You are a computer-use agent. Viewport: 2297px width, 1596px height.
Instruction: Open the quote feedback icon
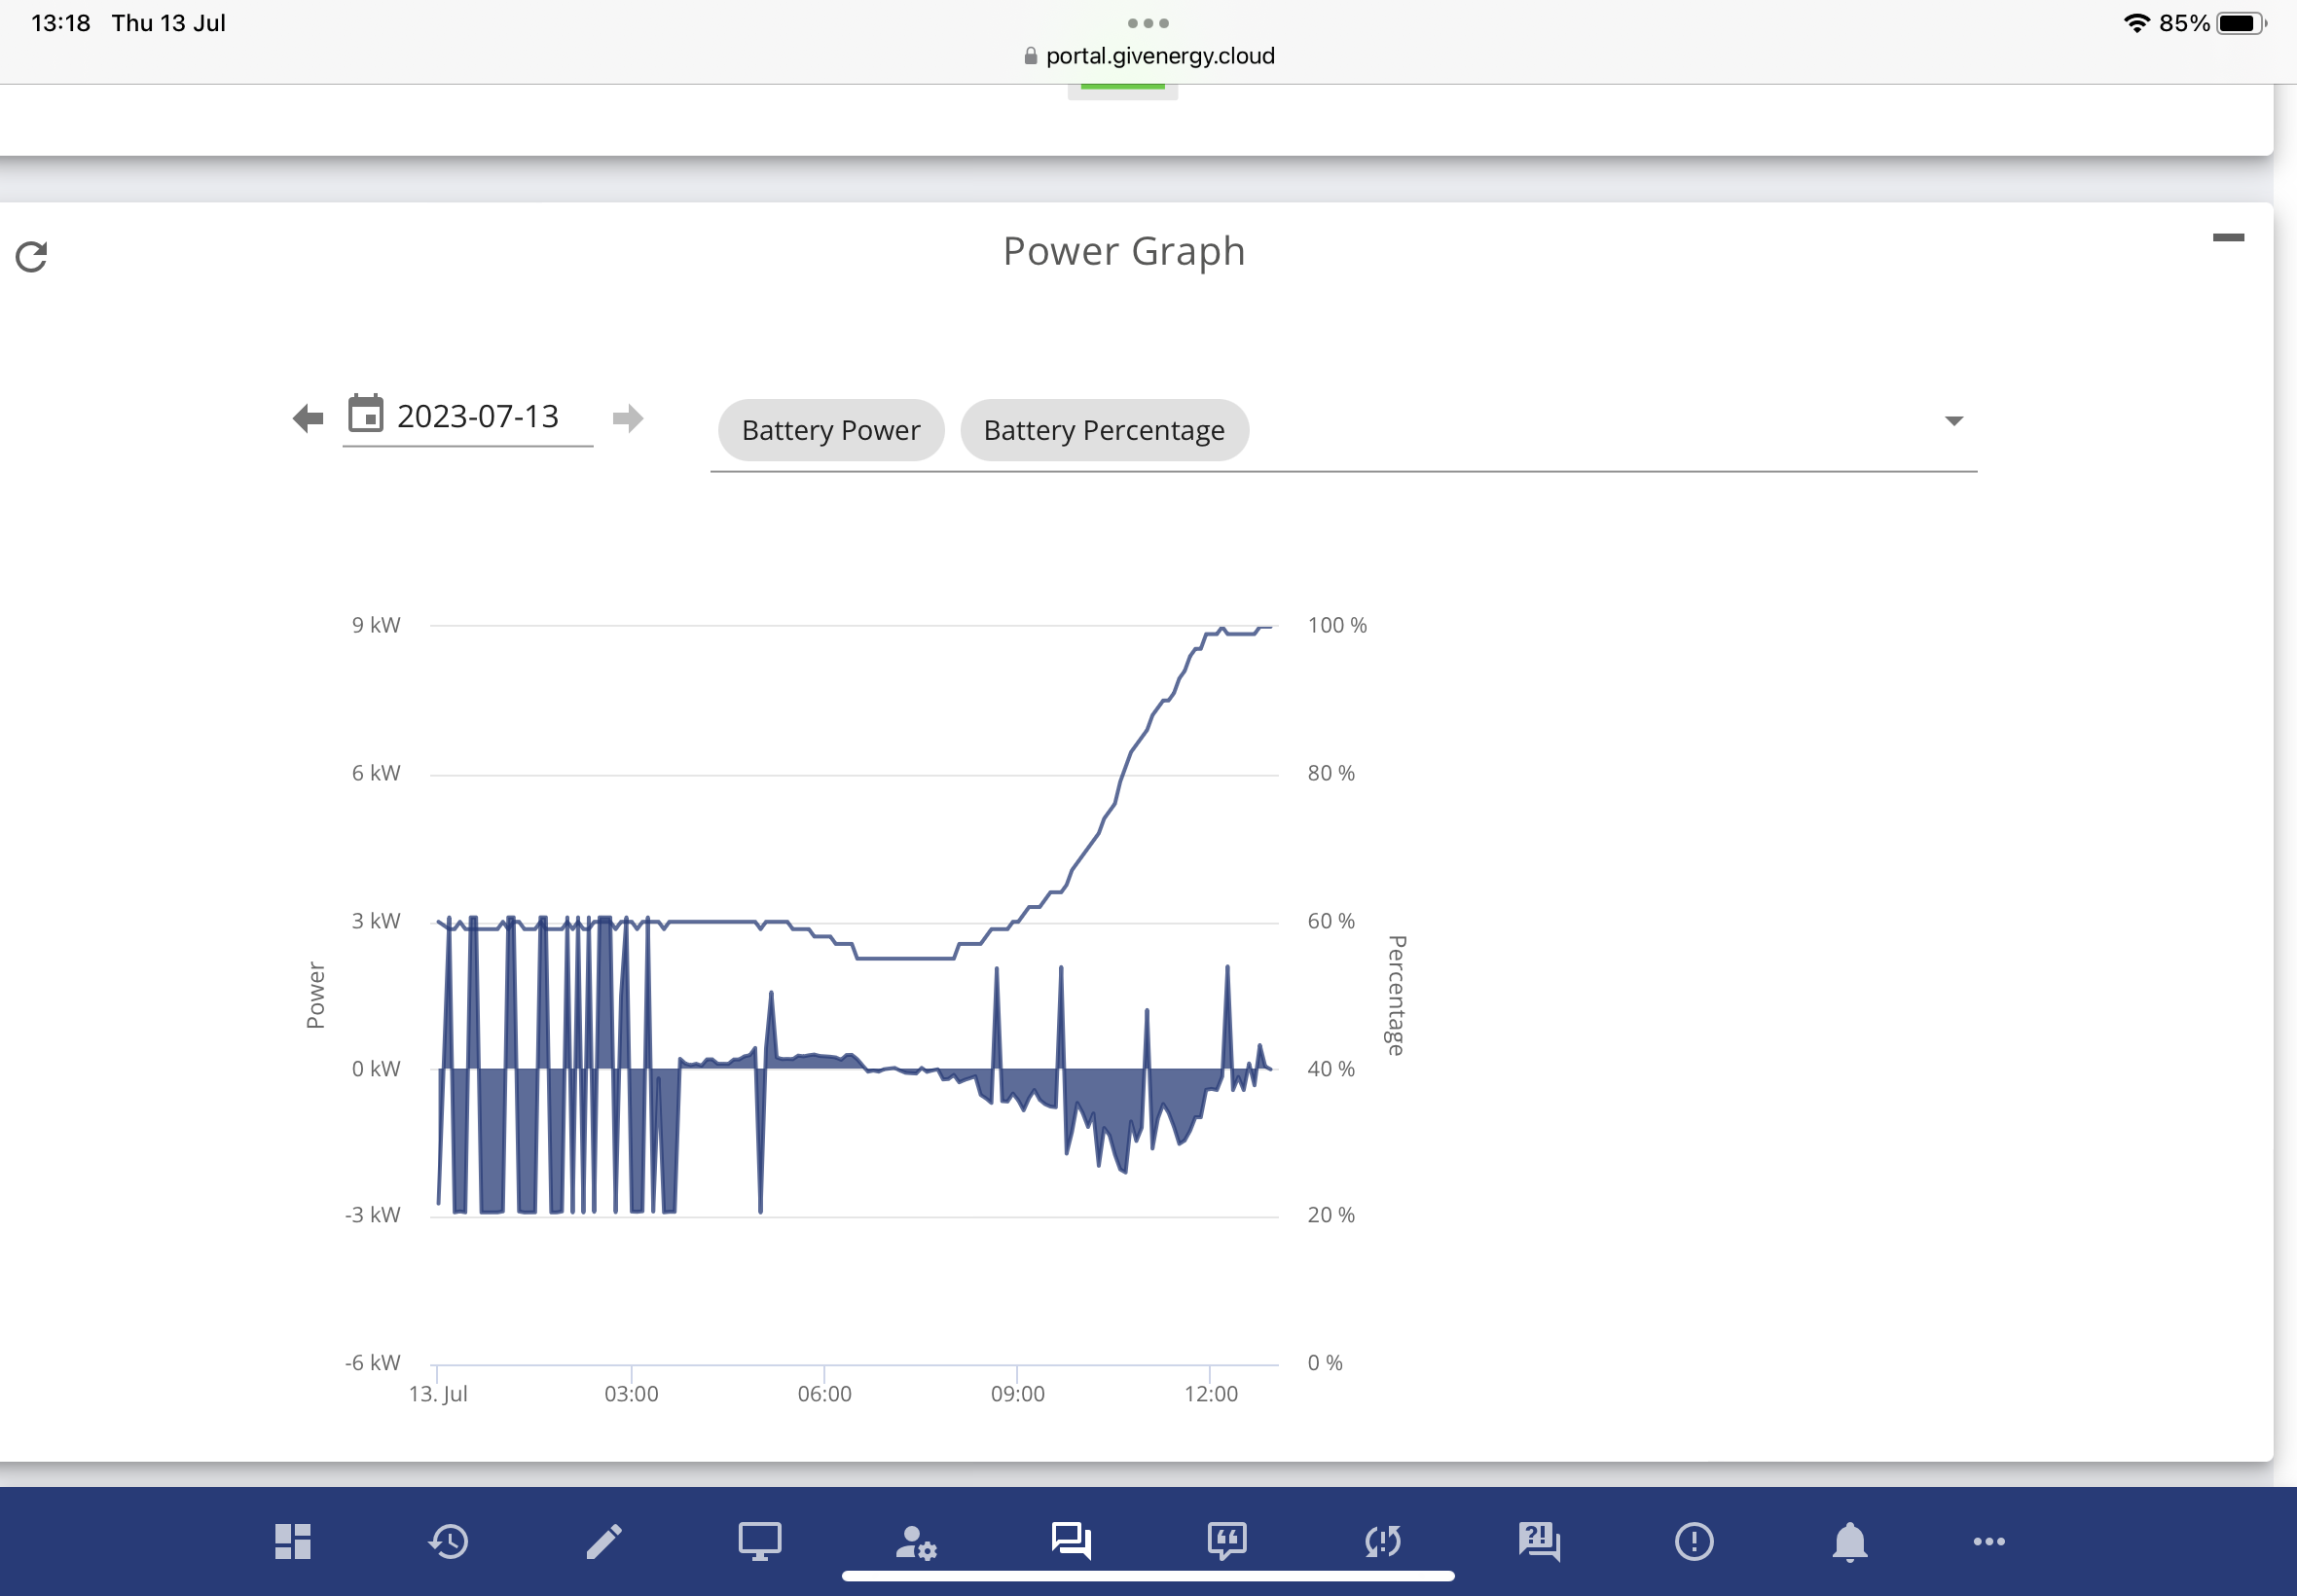[1227, 1541]
